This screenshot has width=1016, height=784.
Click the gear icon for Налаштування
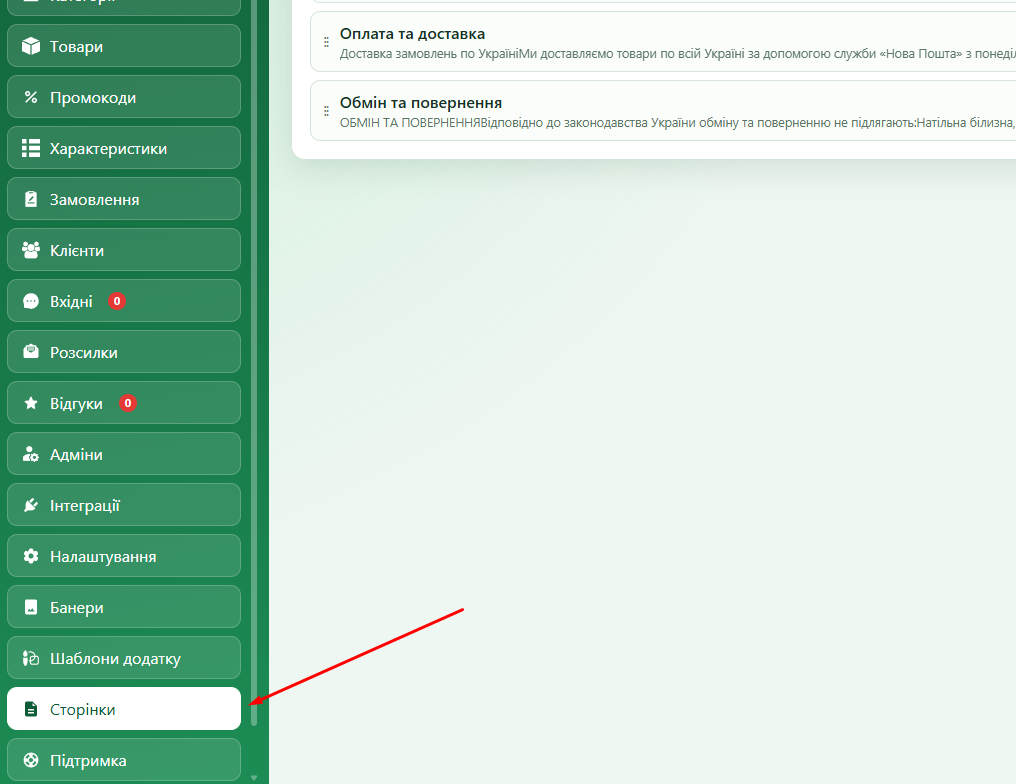pos(30,556)
